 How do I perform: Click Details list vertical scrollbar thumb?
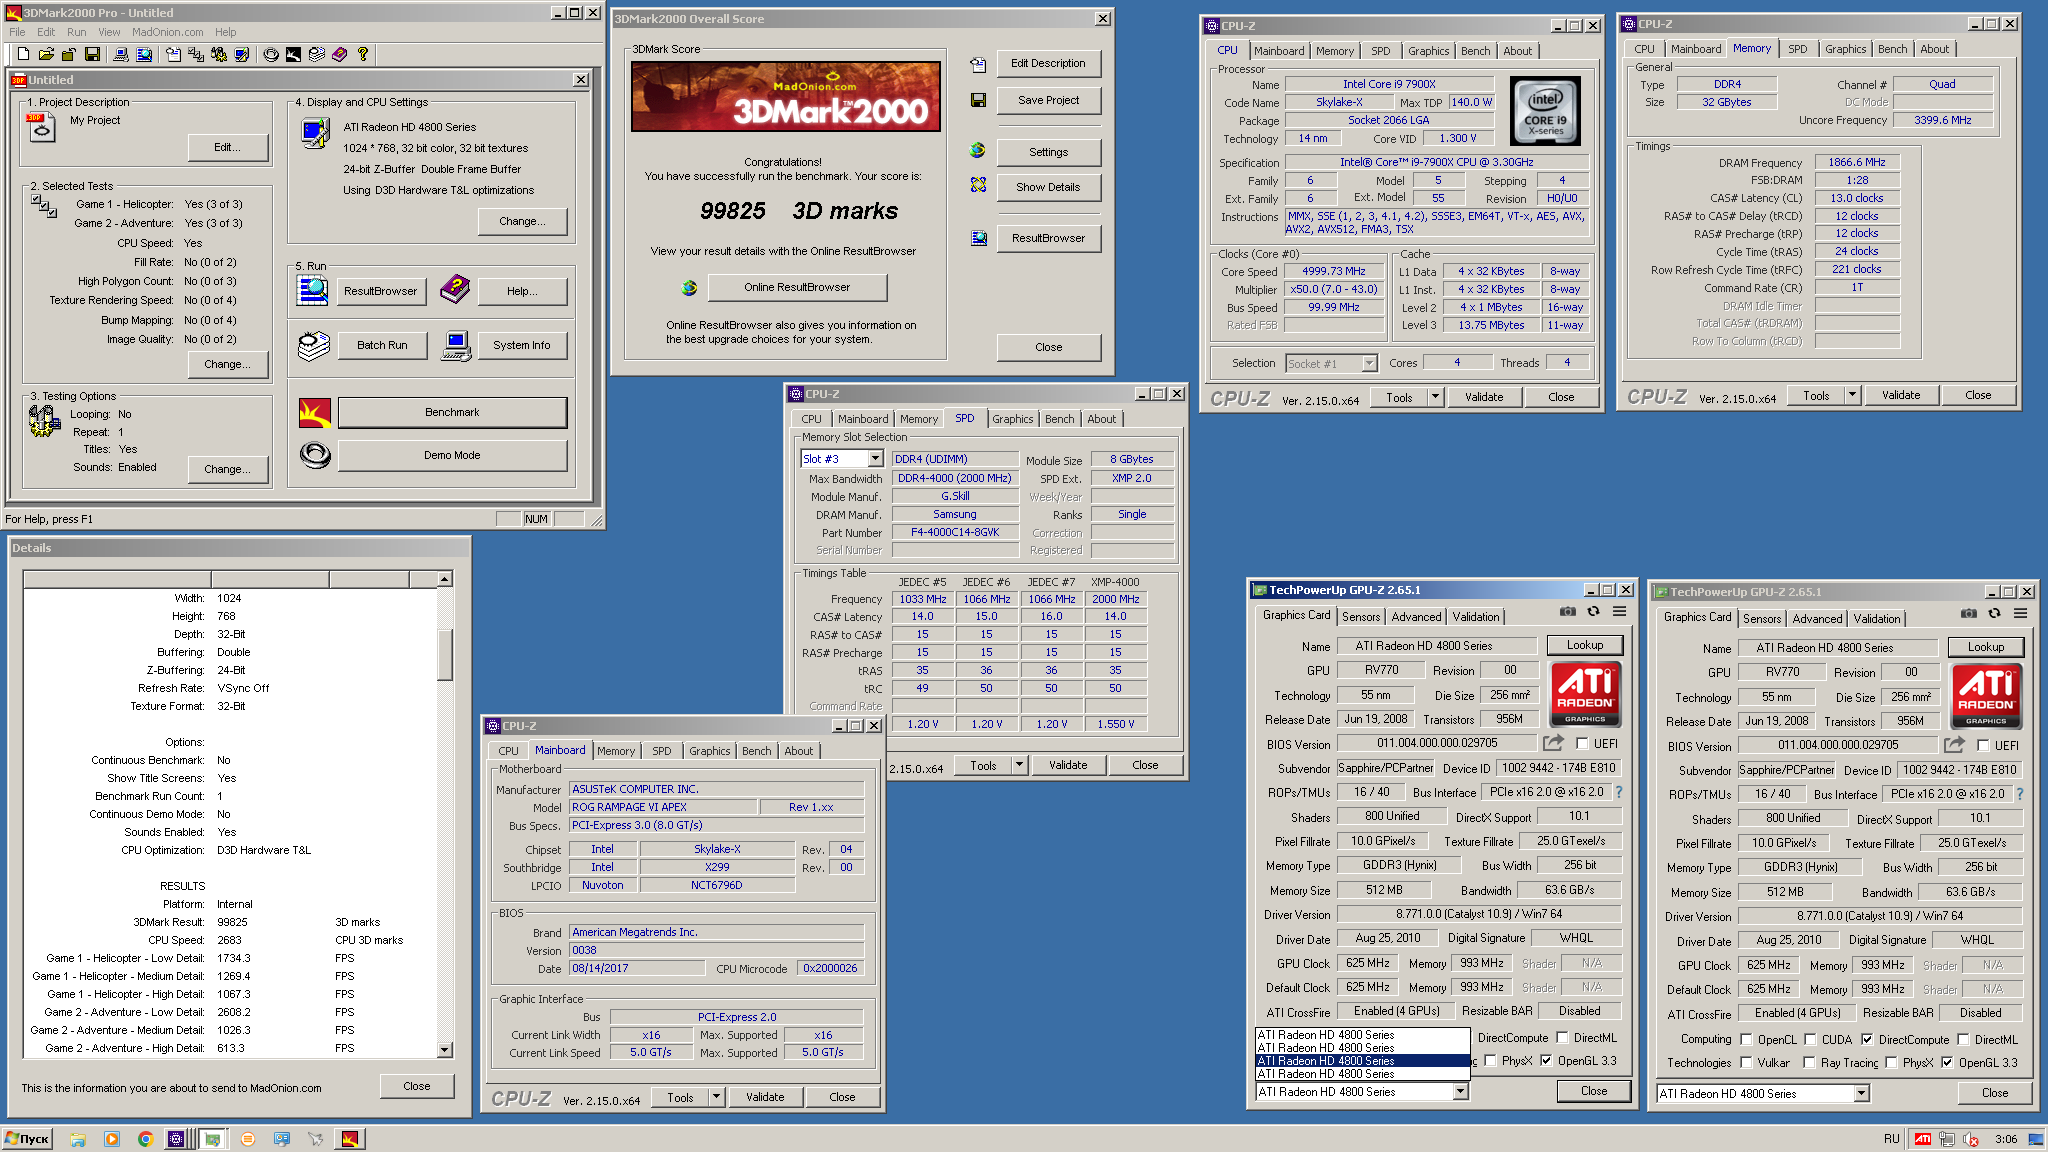point(445,654)
